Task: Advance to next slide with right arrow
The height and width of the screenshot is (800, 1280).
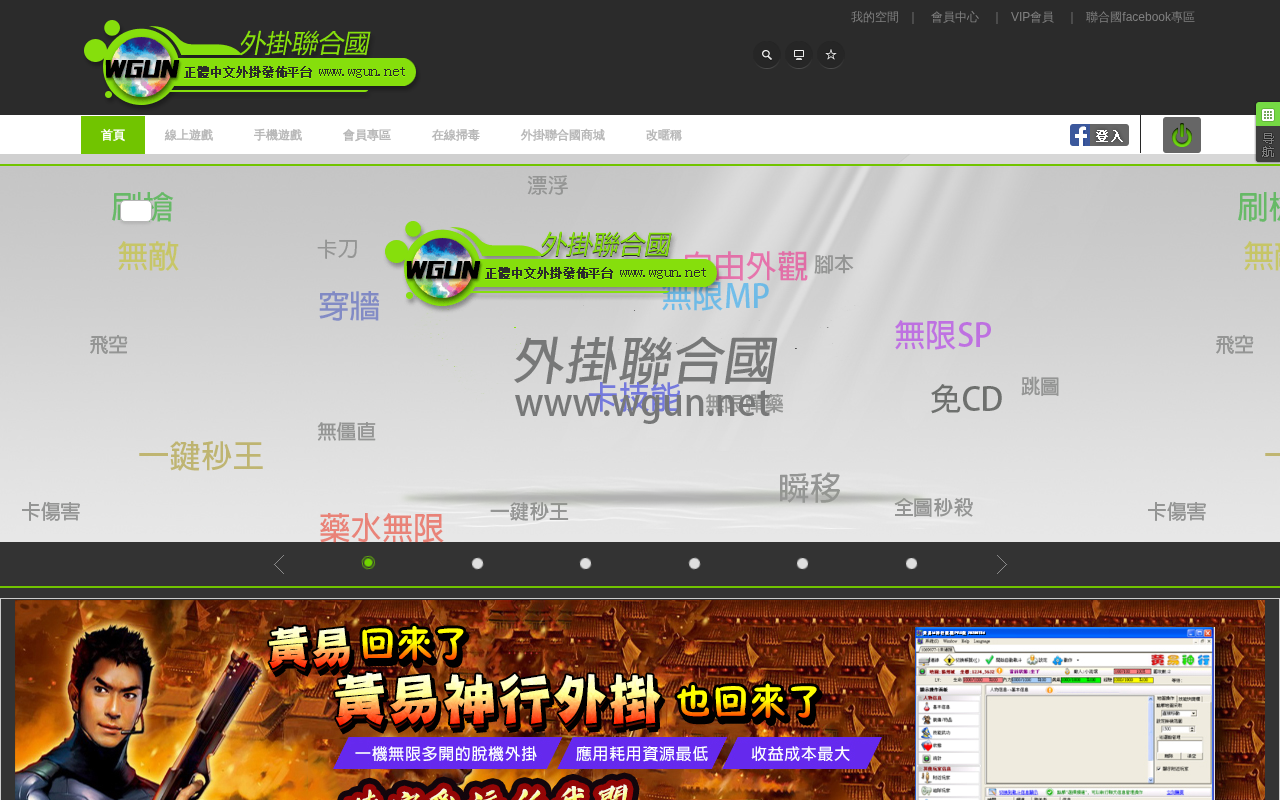Action: (x=1001, y=565)
